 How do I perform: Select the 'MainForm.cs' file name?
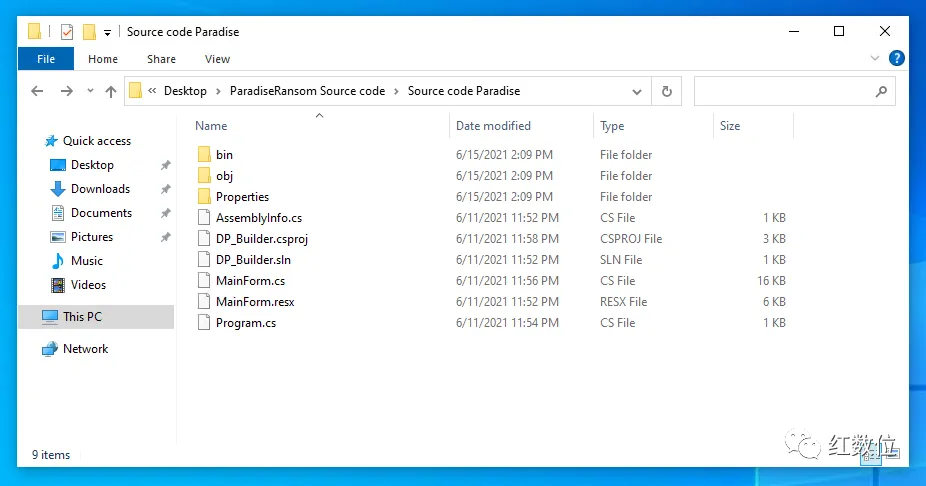pos(250,281)
